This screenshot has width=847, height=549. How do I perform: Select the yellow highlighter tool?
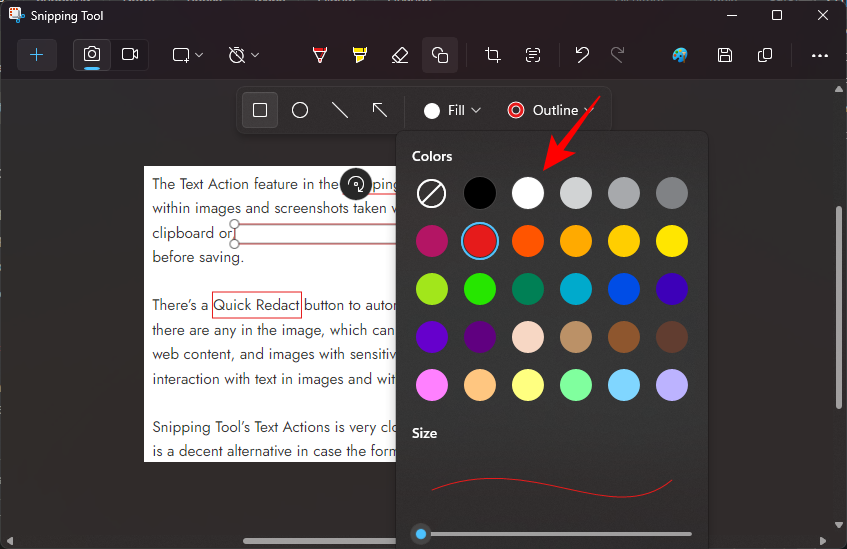(360, 55)
